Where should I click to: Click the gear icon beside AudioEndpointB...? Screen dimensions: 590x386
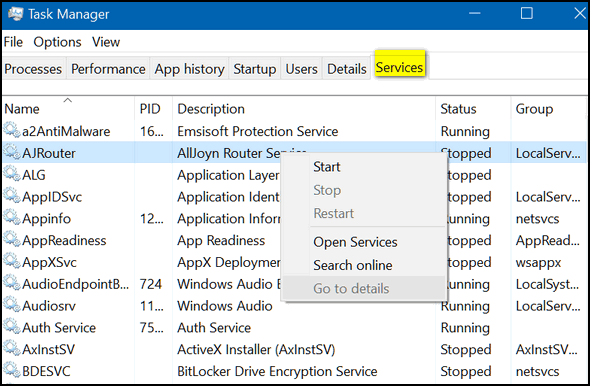click(12, 283)
